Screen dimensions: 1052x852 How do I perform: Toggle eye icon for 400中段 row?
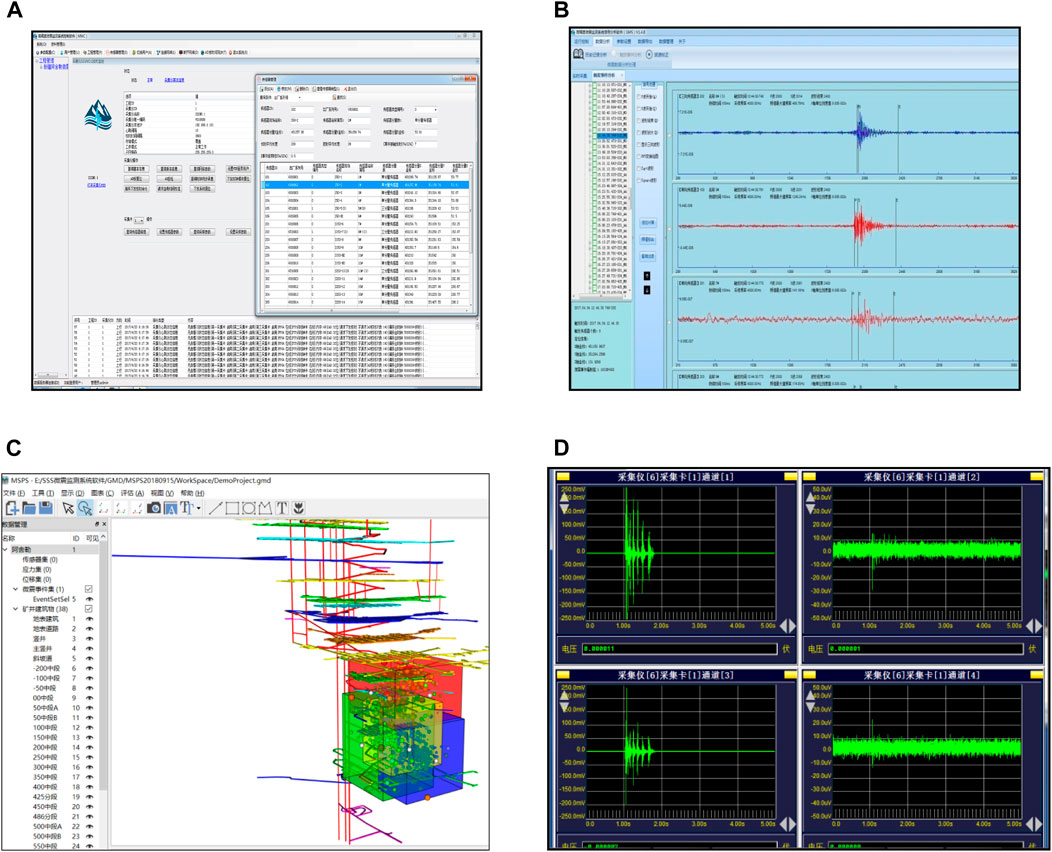tap(89, 787)
